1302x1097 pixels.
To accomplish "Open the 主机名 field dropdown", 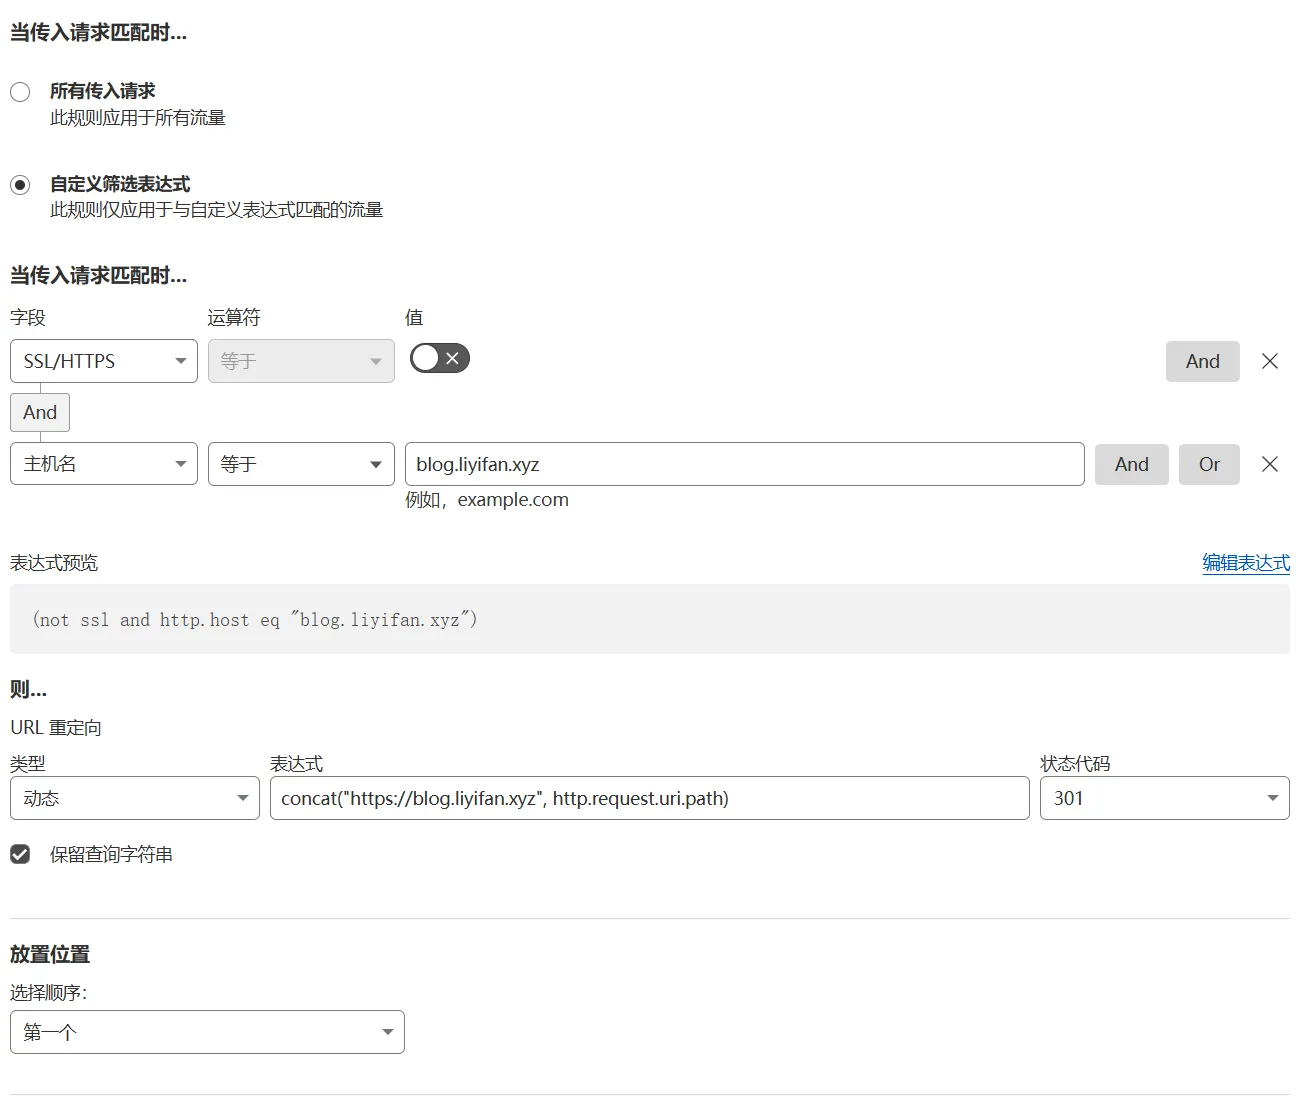I will 103,464.
